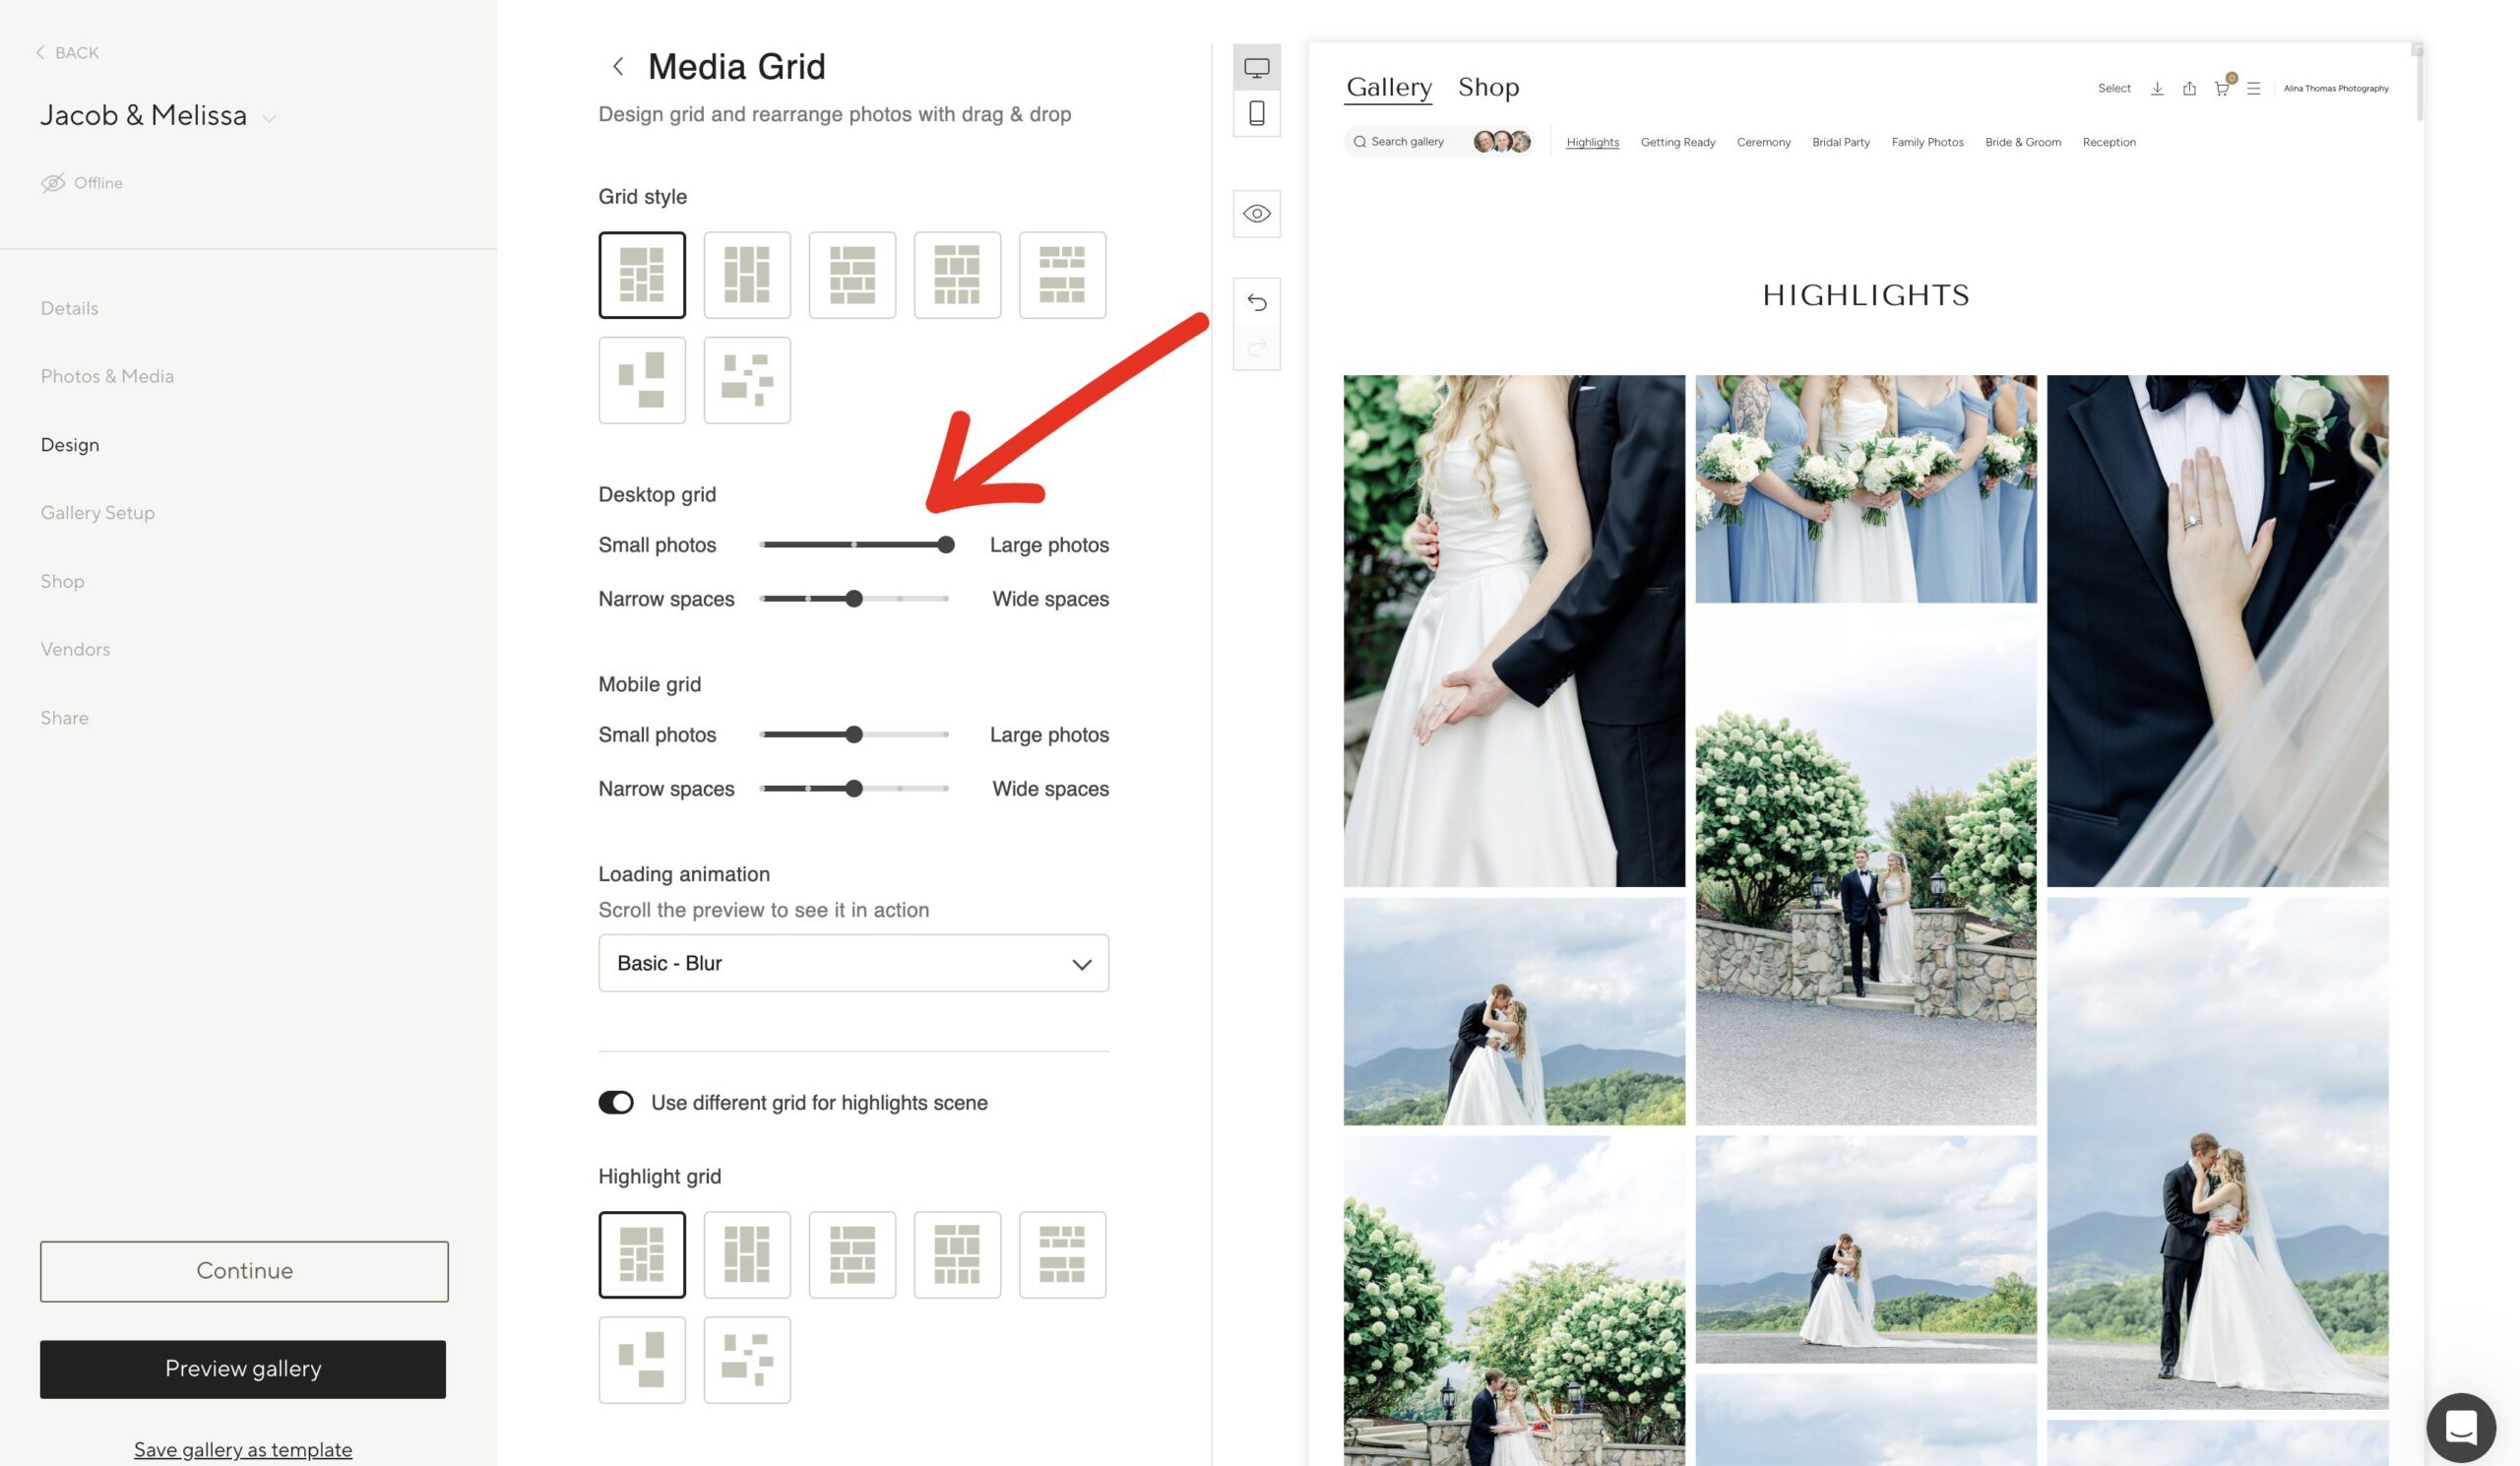This screenshot has height=1466, width=2520.
Task: Select the second Highlight grid layout option
Action: point(747,1255)
